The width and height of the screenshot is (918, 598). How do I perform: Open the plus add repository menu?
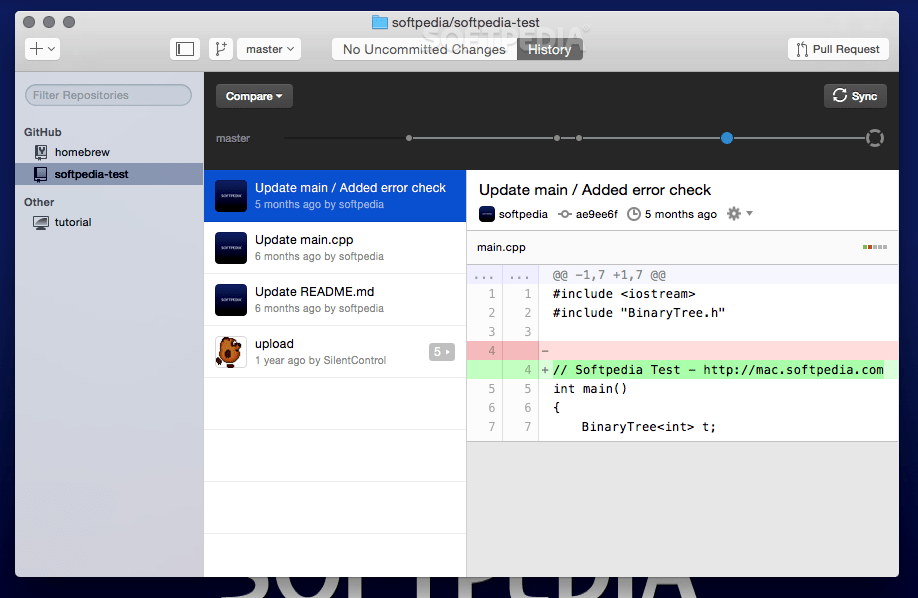coord(42,49)
